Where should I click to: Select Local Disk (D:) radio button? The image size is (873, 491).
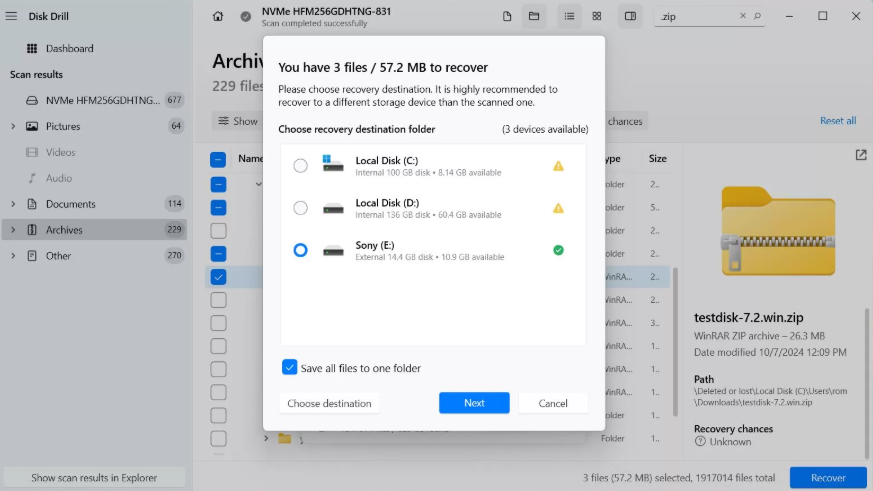[x=300, y=208]
